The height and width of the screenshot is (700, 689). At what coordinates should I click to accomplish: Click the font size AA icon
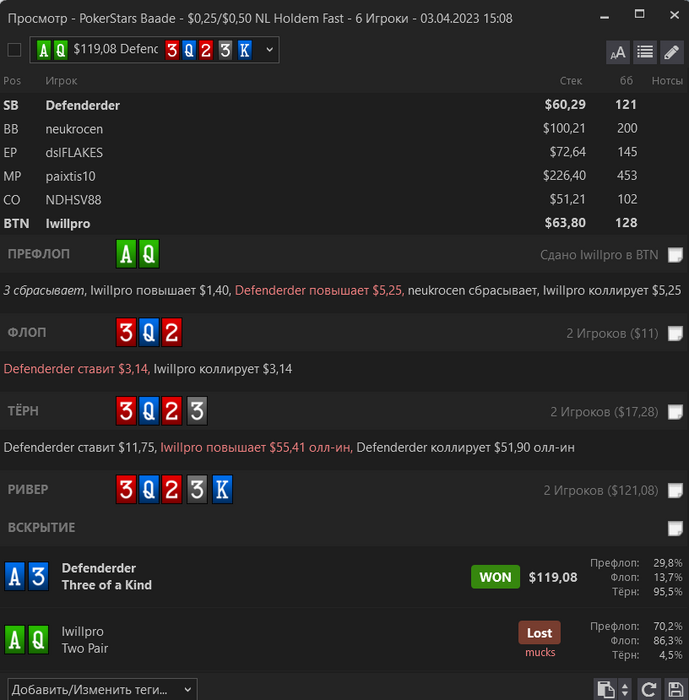(x=618, y=52)
